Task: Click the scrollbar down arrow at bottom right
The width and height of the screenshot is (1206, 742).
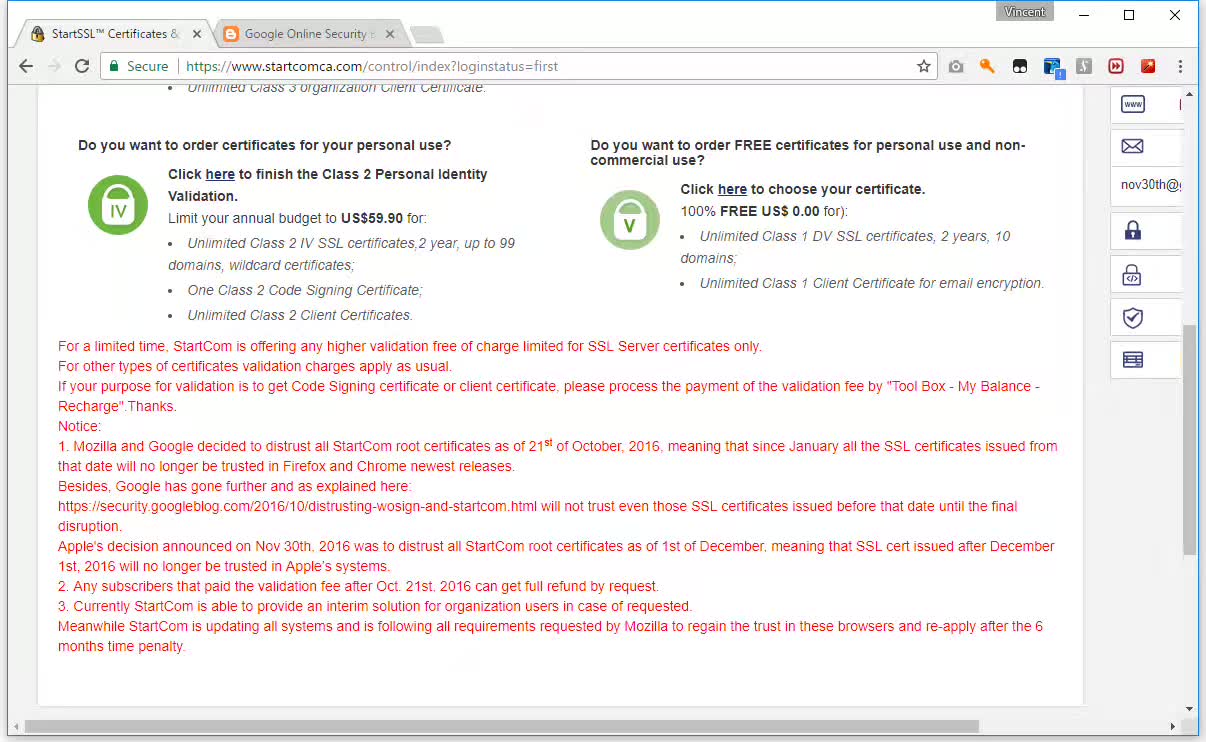Action: [1189, 709]
